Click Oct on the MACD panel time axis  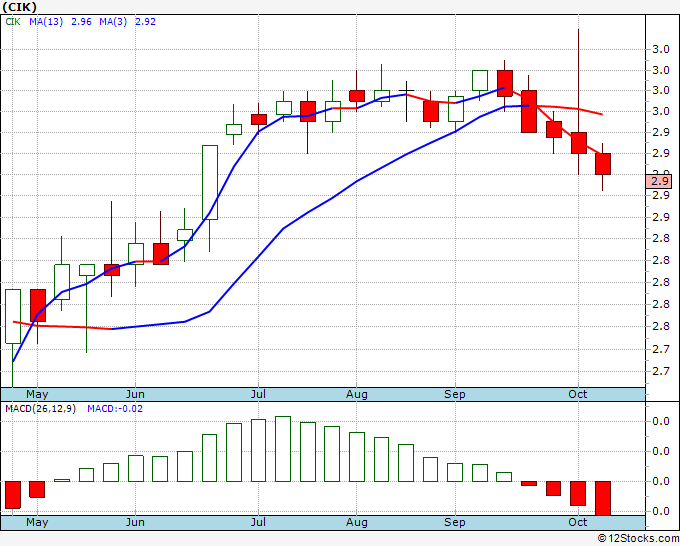coord(578,522)
